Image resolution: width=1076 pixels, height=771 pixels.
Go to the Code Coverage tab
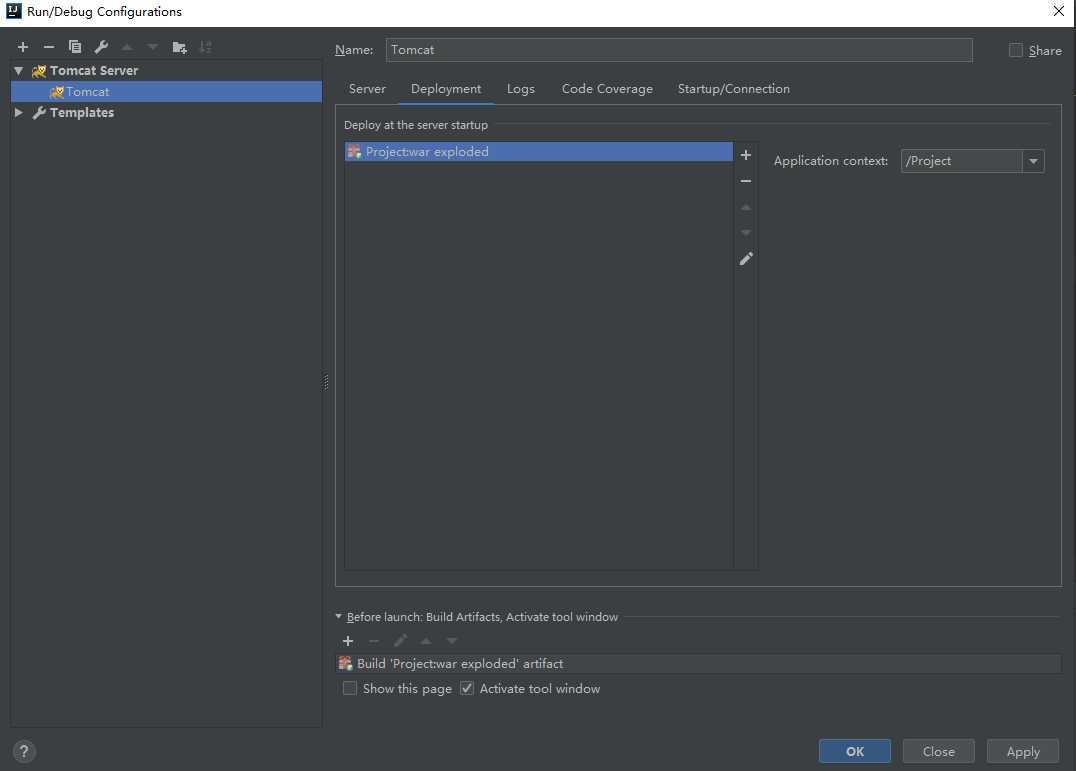point(607,89)
